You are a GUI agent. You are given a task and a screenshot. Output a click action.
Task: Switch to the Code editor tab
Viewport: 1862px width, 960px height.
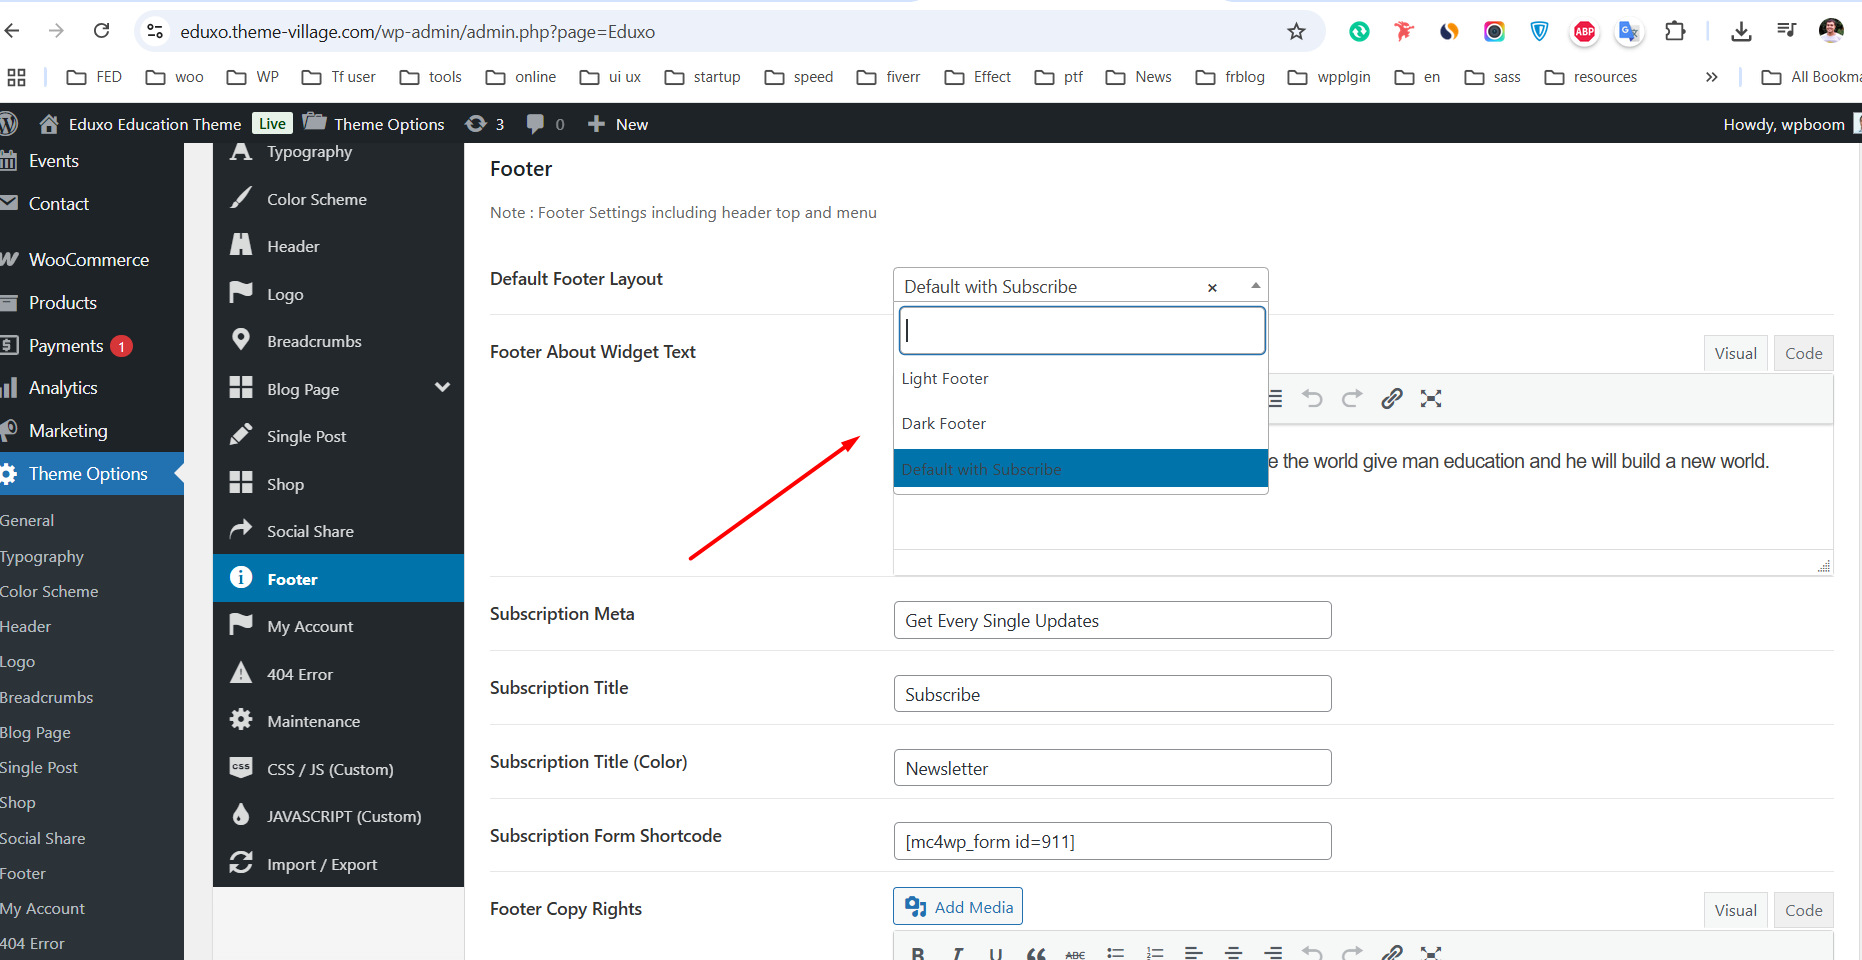point(1803,354)
